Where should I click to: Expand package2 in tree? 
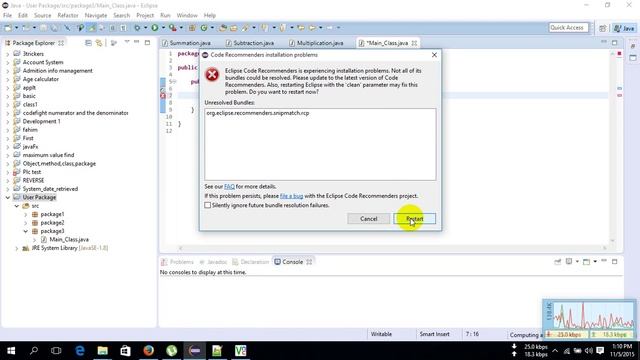pyautogui.click(x=25, y=223)
